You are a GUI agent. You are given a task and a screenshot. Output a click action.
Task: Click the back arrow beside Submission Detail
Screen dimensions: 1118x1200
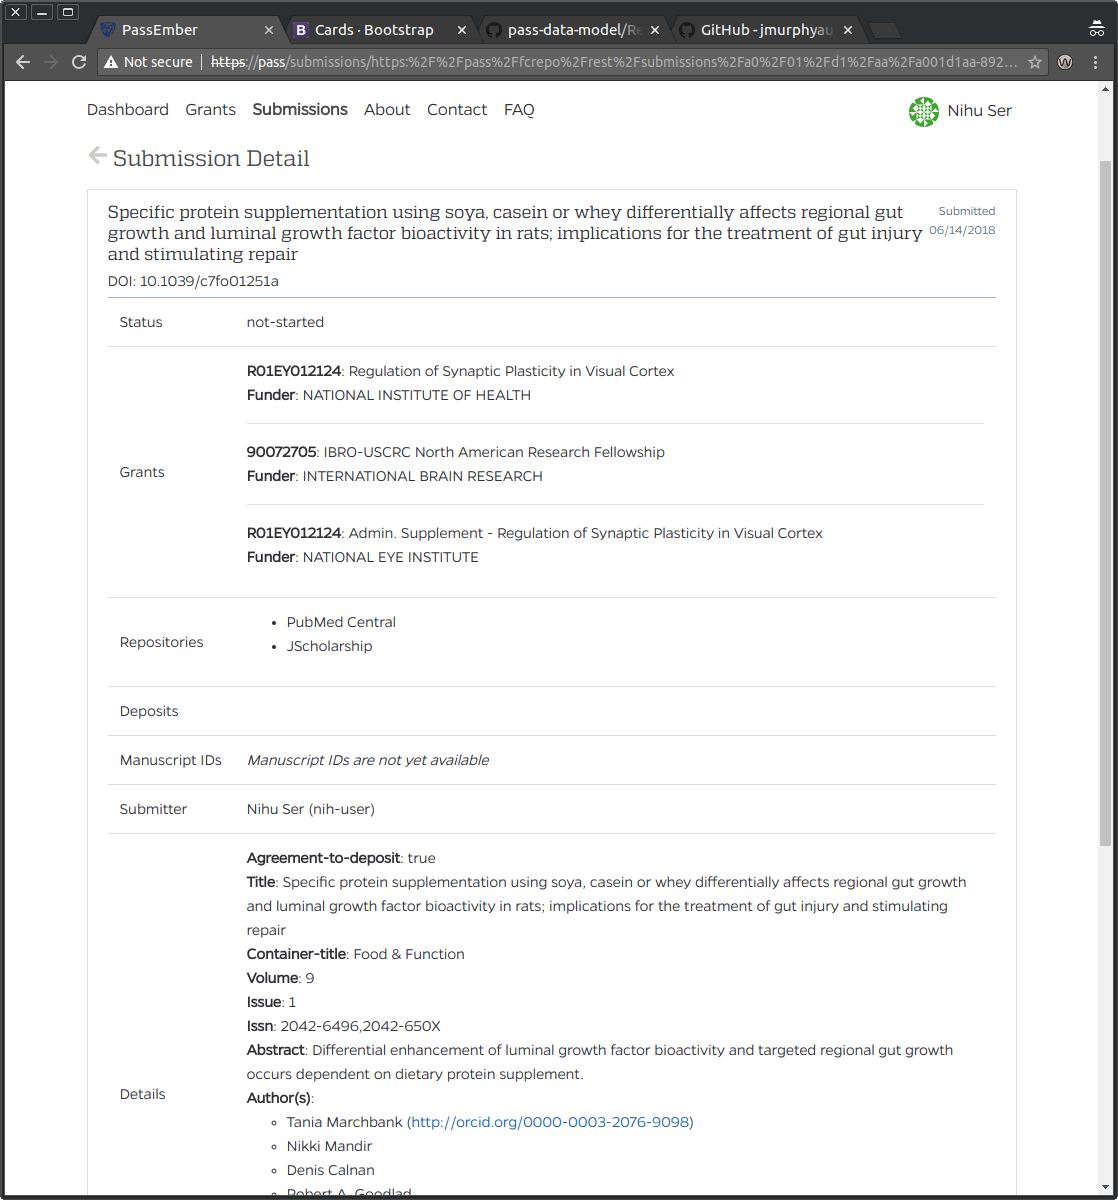(96, 155)
